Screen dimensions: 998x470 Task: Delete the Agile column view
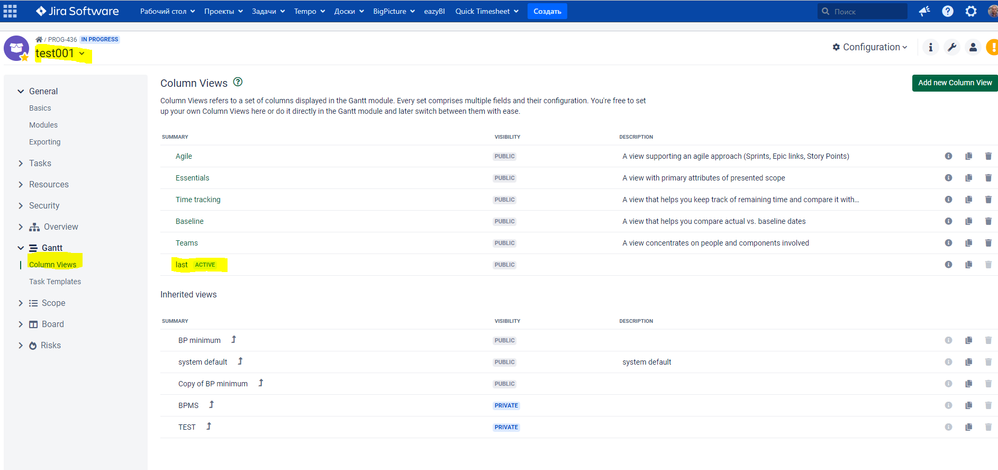tap(988, 156)
